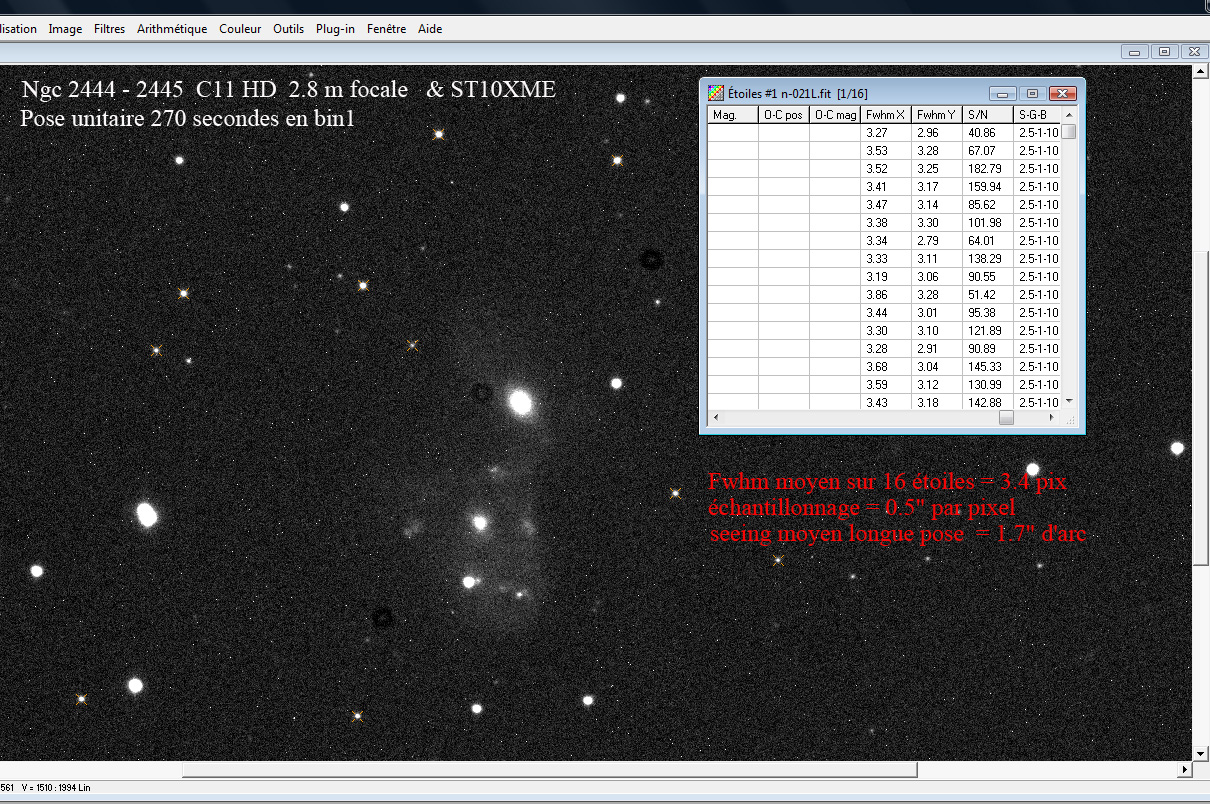This screenshot has height=804, width=1210.
Task: Click the star table scroll-left arrow
Action: 715,418
